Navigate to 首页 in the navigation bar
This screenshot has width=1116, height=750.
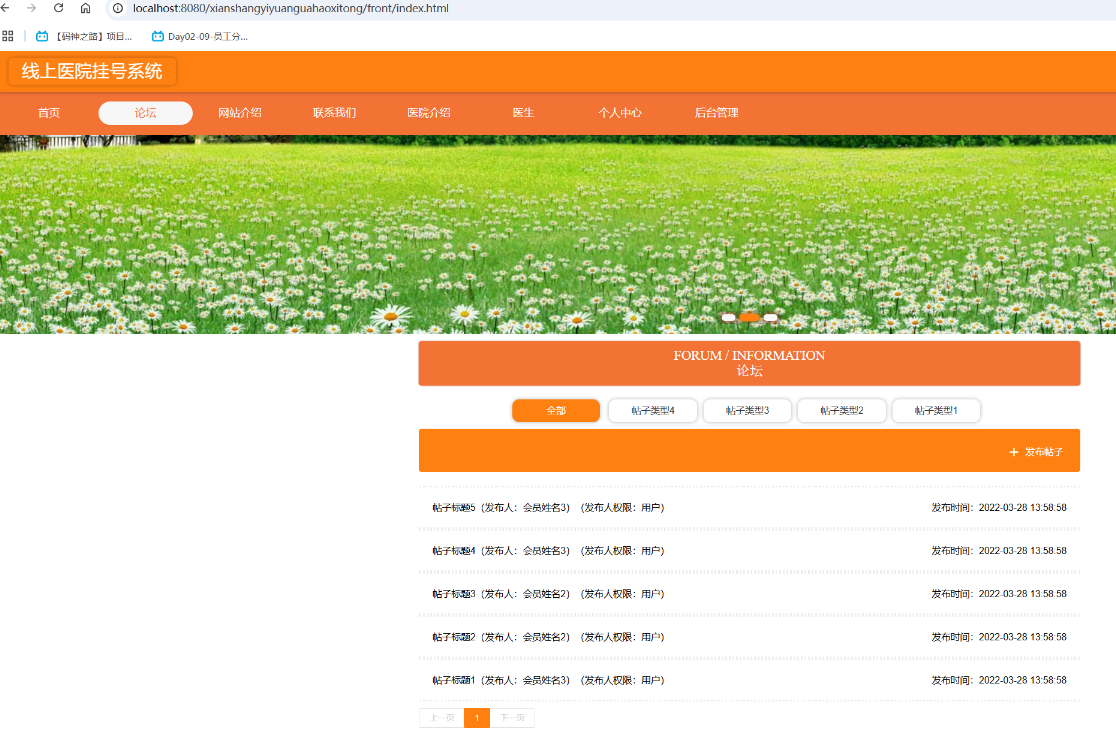[x=48, y=112]
